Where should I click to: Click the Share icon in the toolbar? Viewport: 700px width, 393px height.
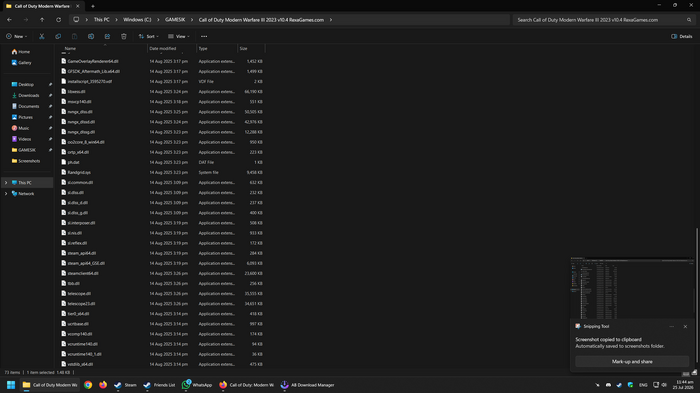108,36
